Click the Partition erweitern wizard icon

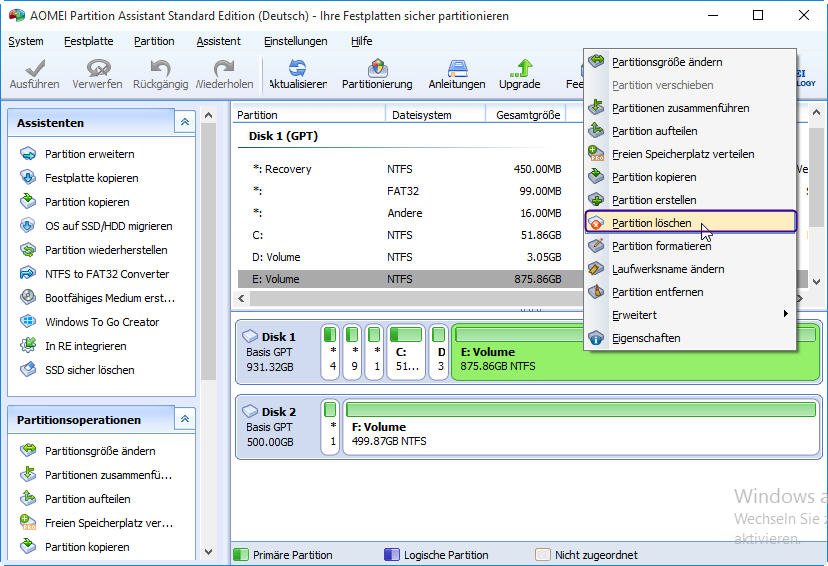pyautogui.click(x=28, y=154)
